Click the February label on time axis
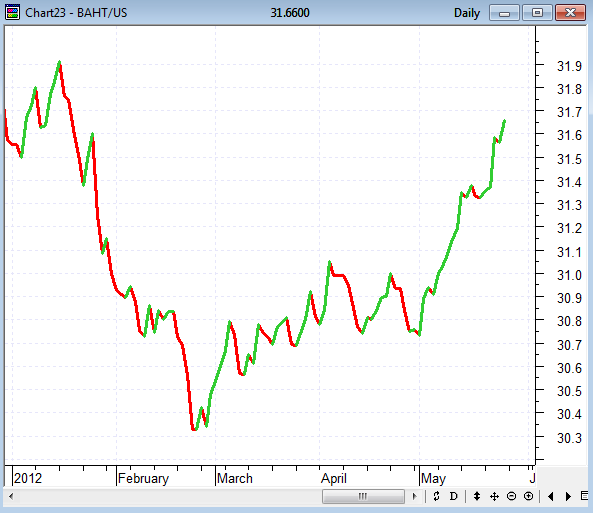The image size is (593, 513). pyautogui.click(x=143, y=479)
